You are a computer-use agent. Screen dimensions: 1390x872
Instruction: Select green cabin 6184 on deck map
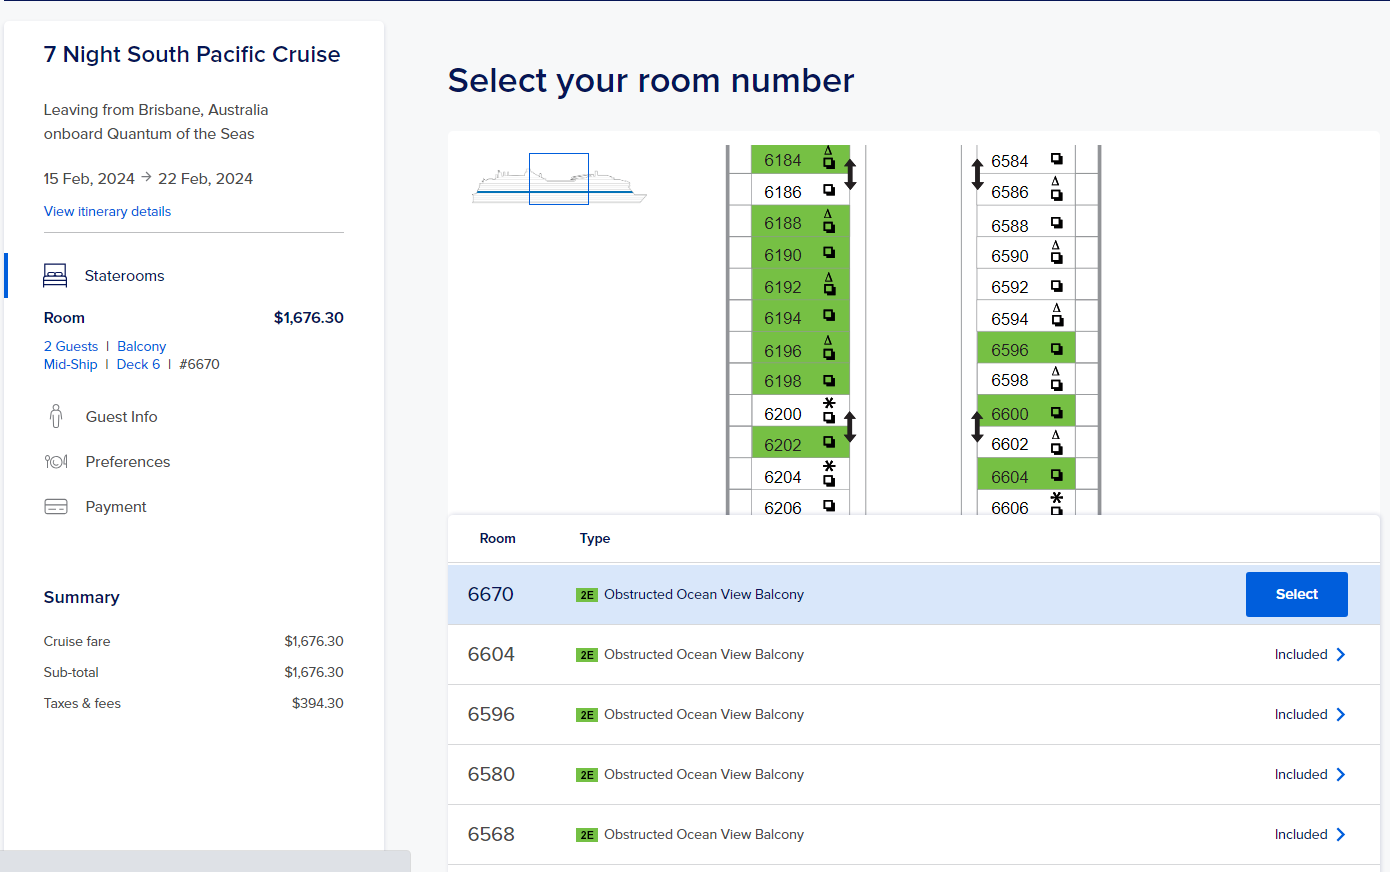[800, 160]
